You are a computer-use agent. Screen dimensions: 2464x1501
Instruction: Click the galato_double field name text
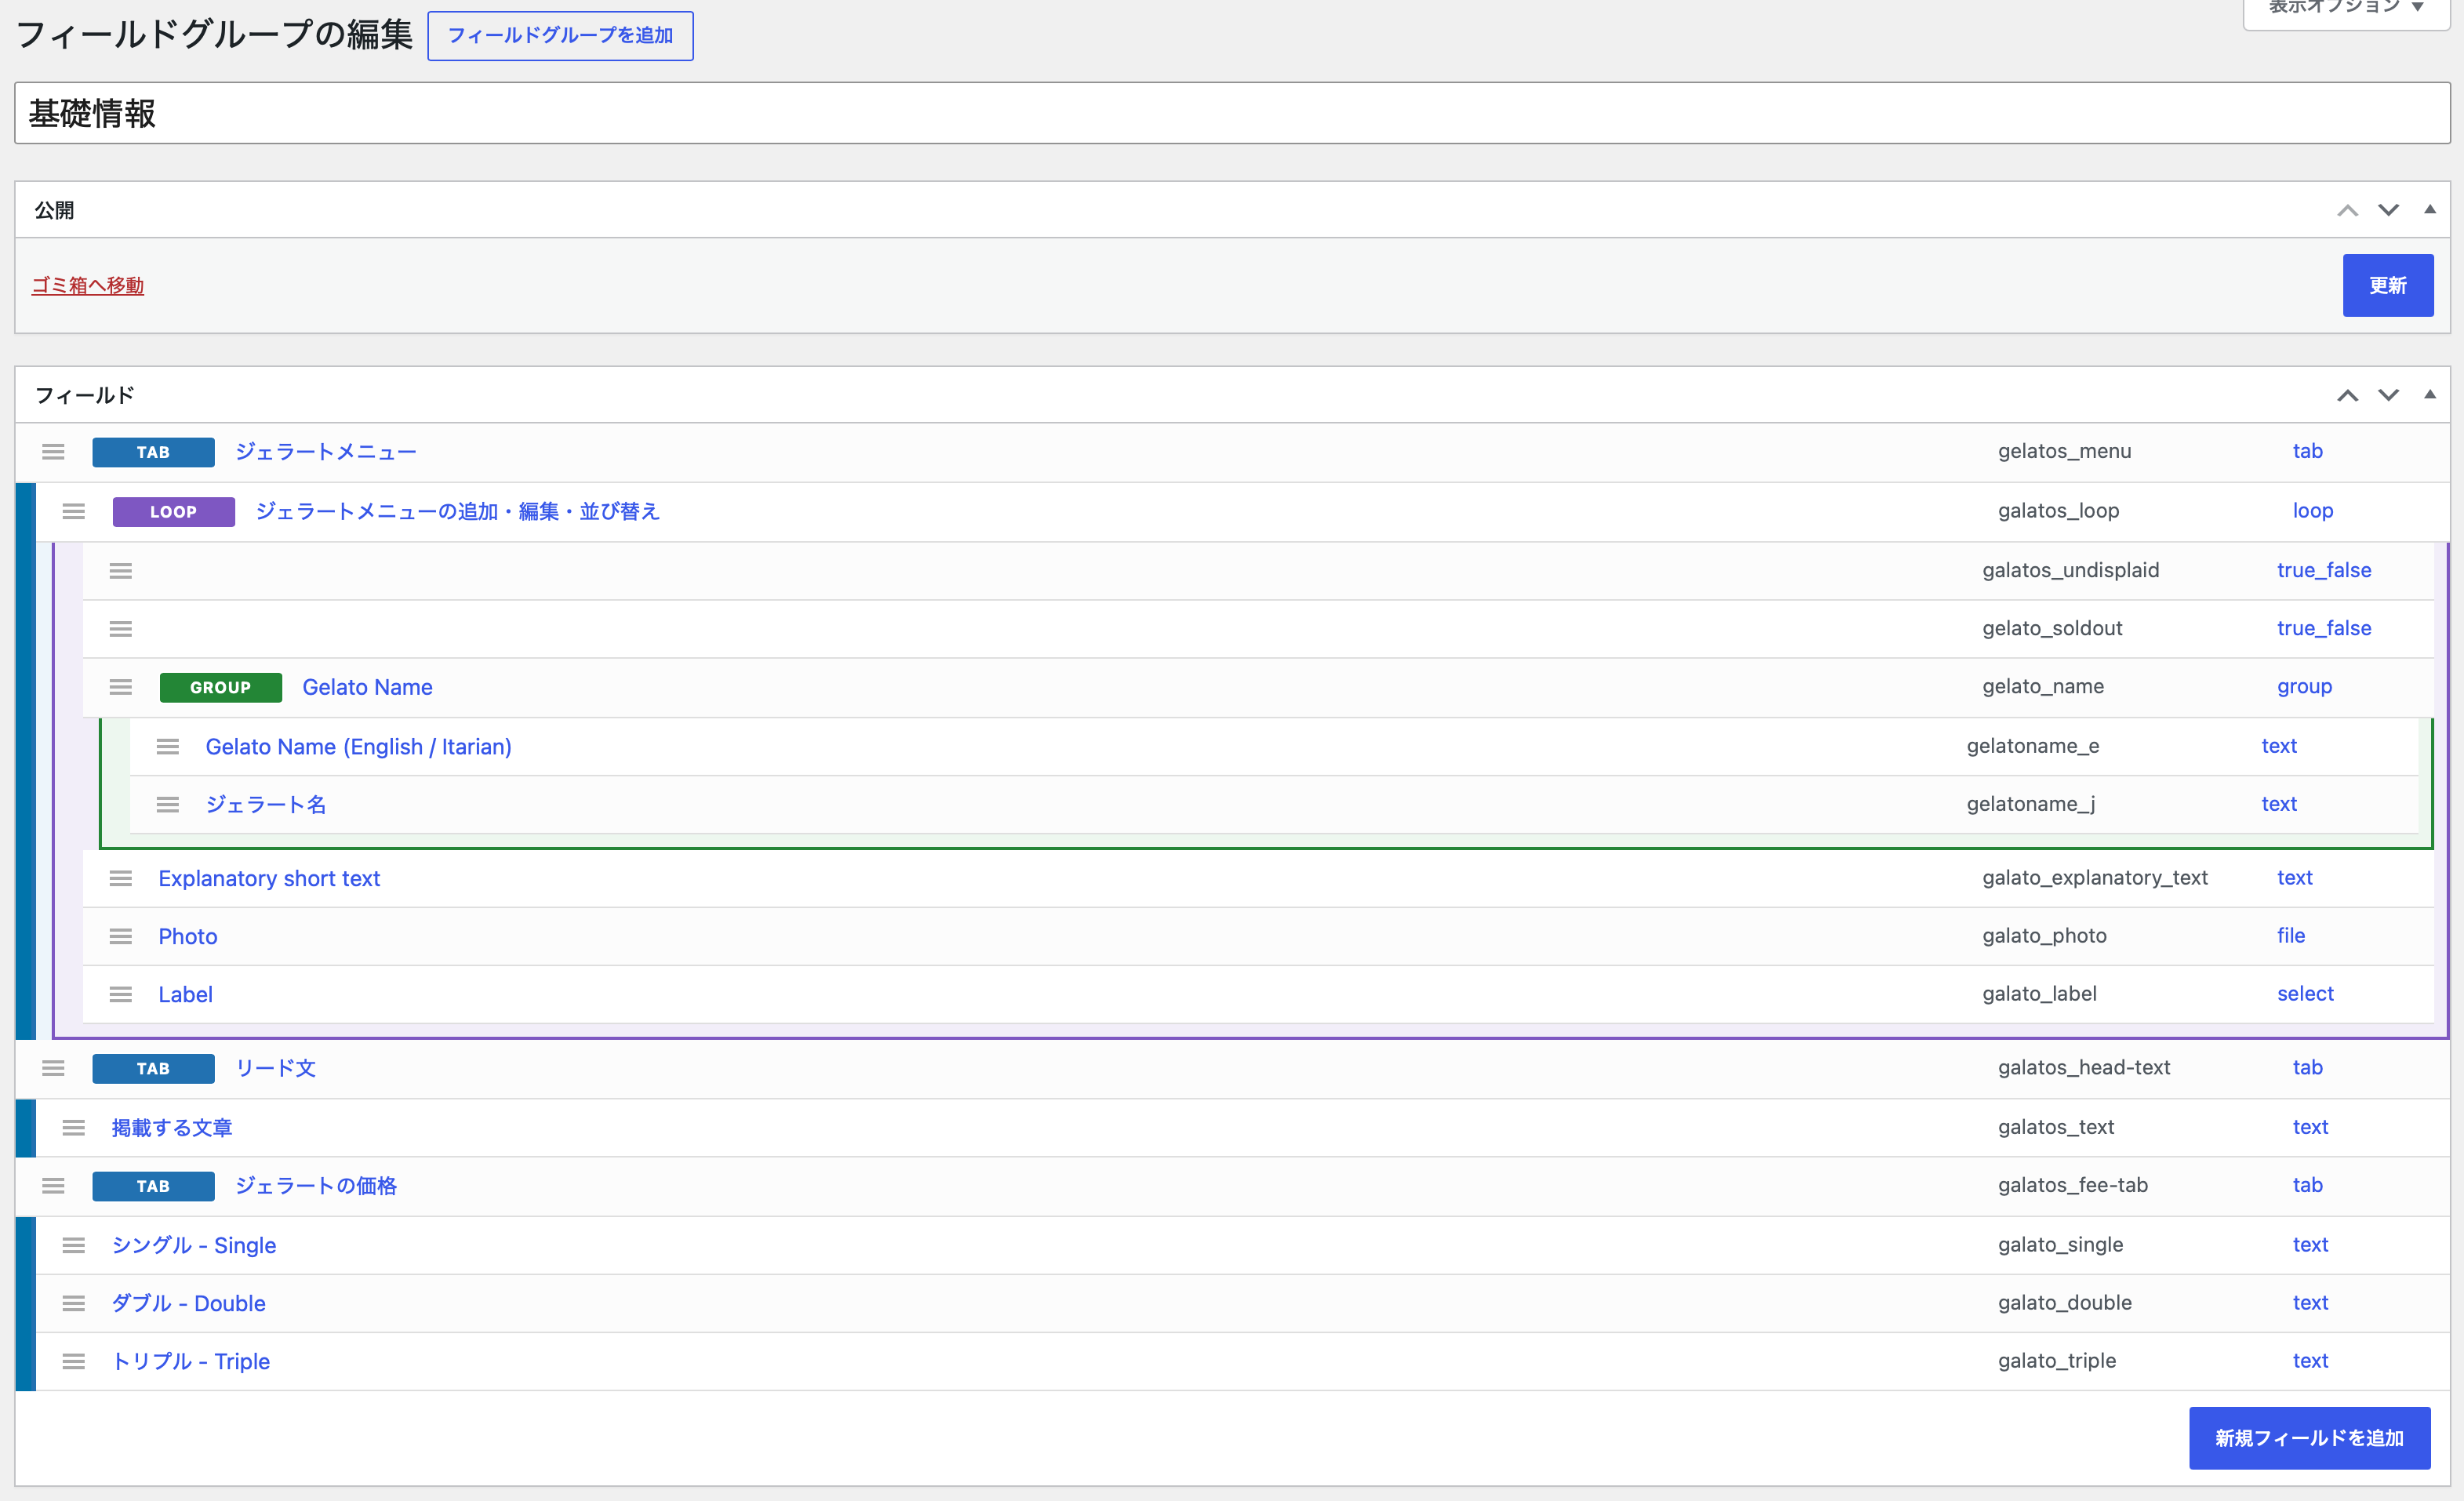click(x=2064, y=1303)
